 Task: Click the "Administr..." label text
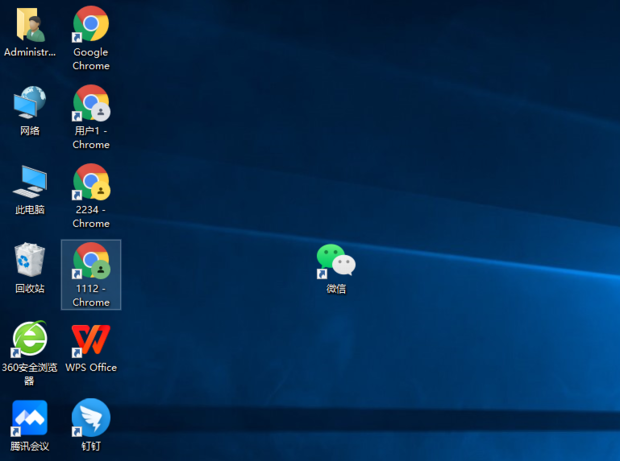click(30, 52)
